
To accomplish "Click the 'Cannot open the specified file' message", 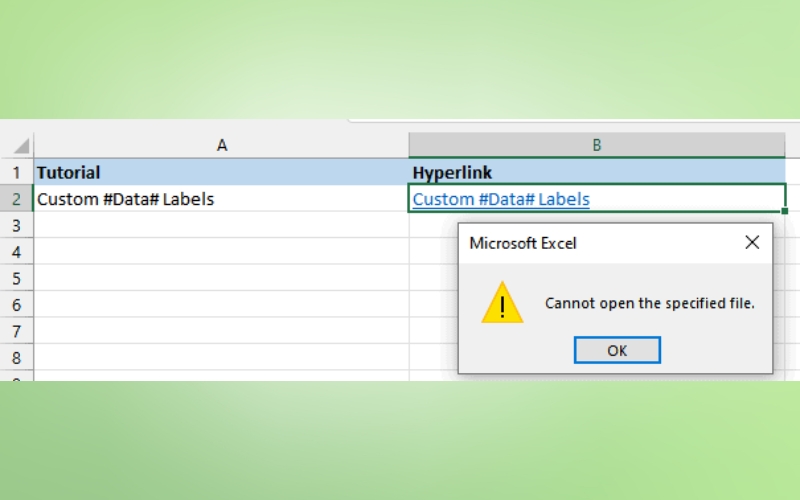I will 649,303.
